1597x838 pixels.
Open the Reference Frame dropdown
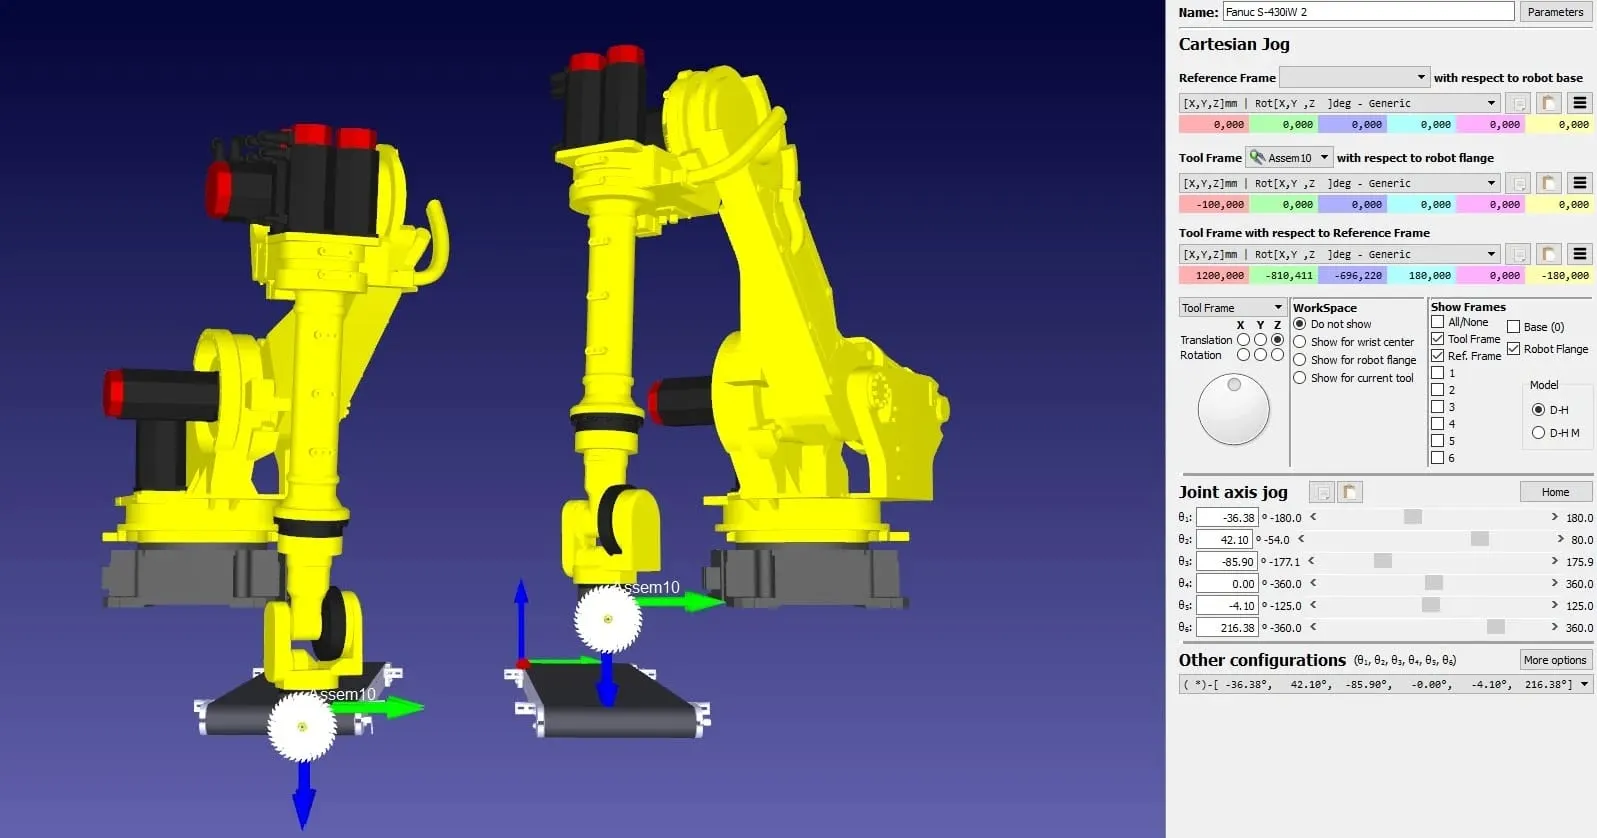pos(1354,77)
